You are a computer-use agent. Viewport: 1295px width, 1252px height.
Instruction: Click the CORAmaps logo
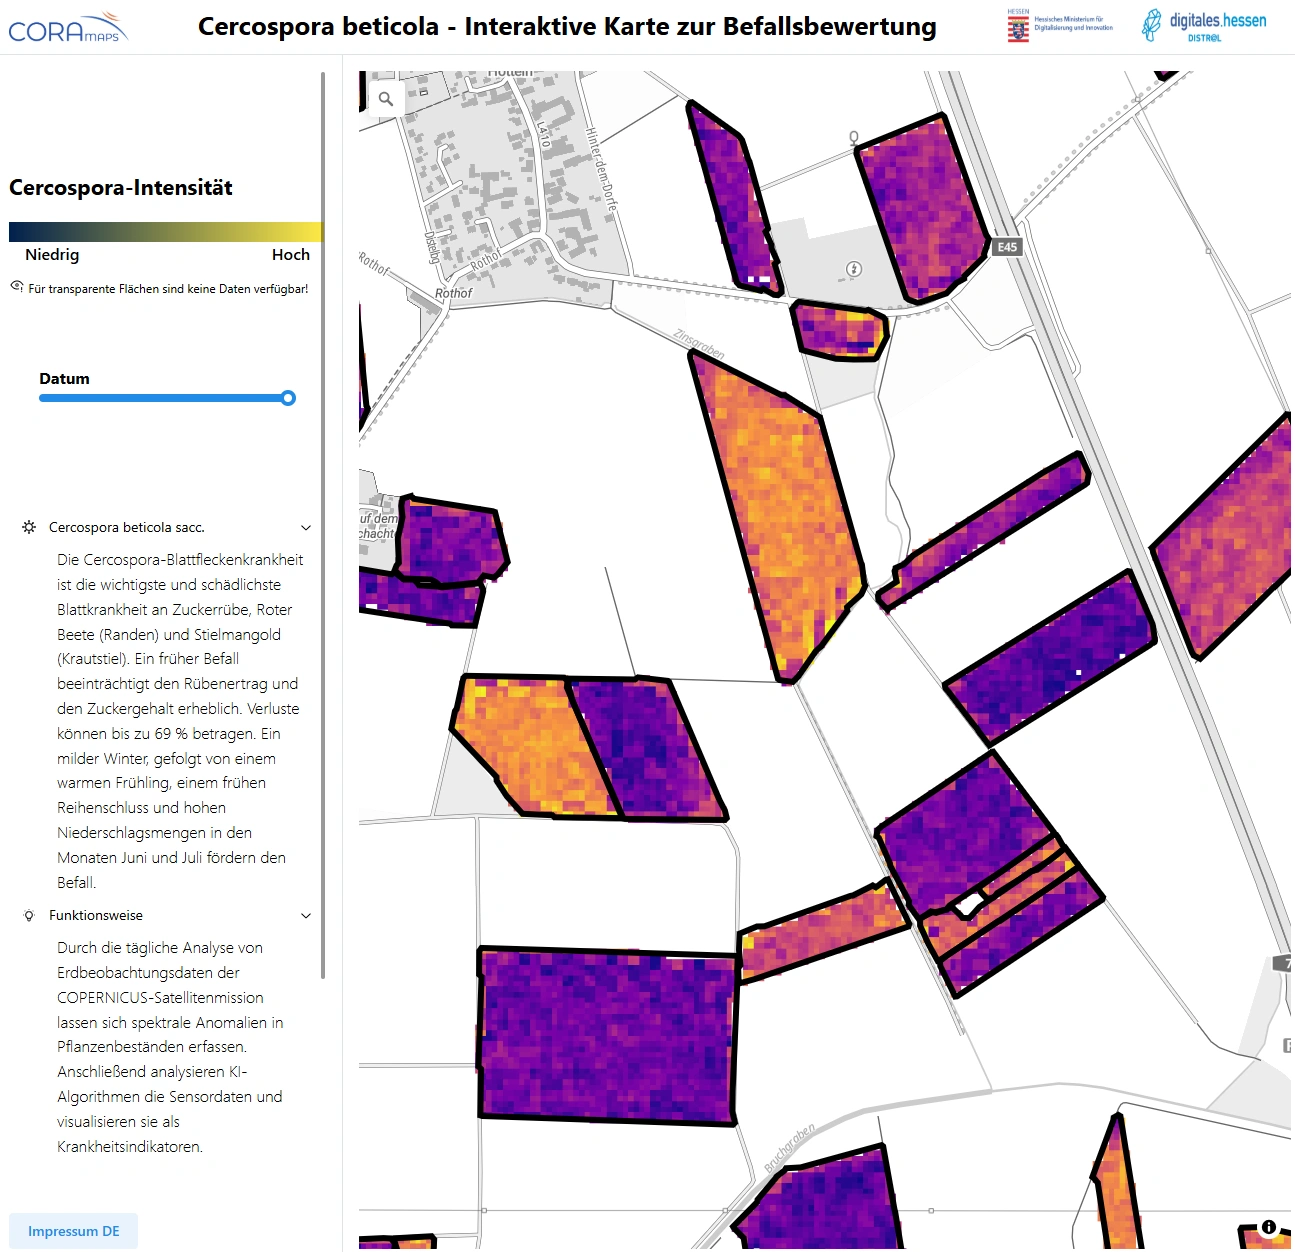68,28
